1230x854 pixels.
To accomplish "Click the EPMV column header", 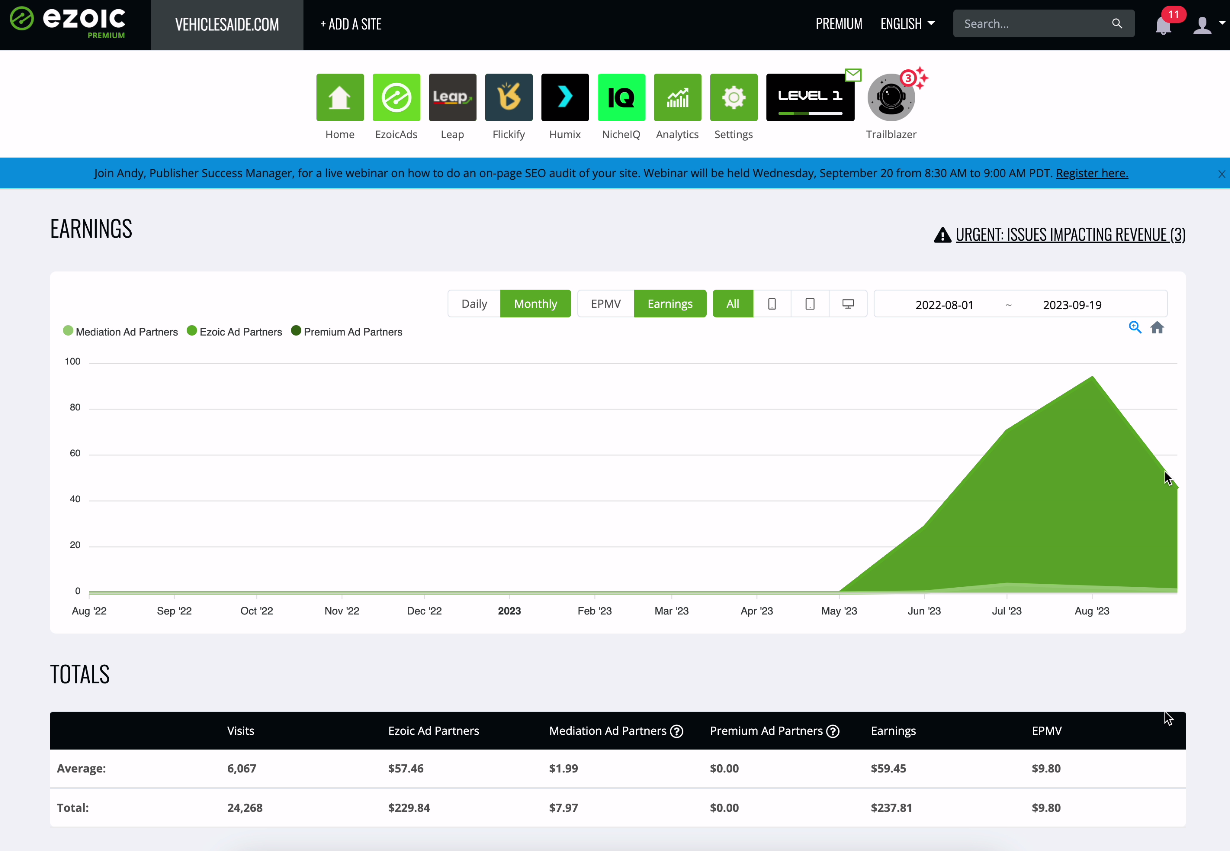I will click(1047, 731).
